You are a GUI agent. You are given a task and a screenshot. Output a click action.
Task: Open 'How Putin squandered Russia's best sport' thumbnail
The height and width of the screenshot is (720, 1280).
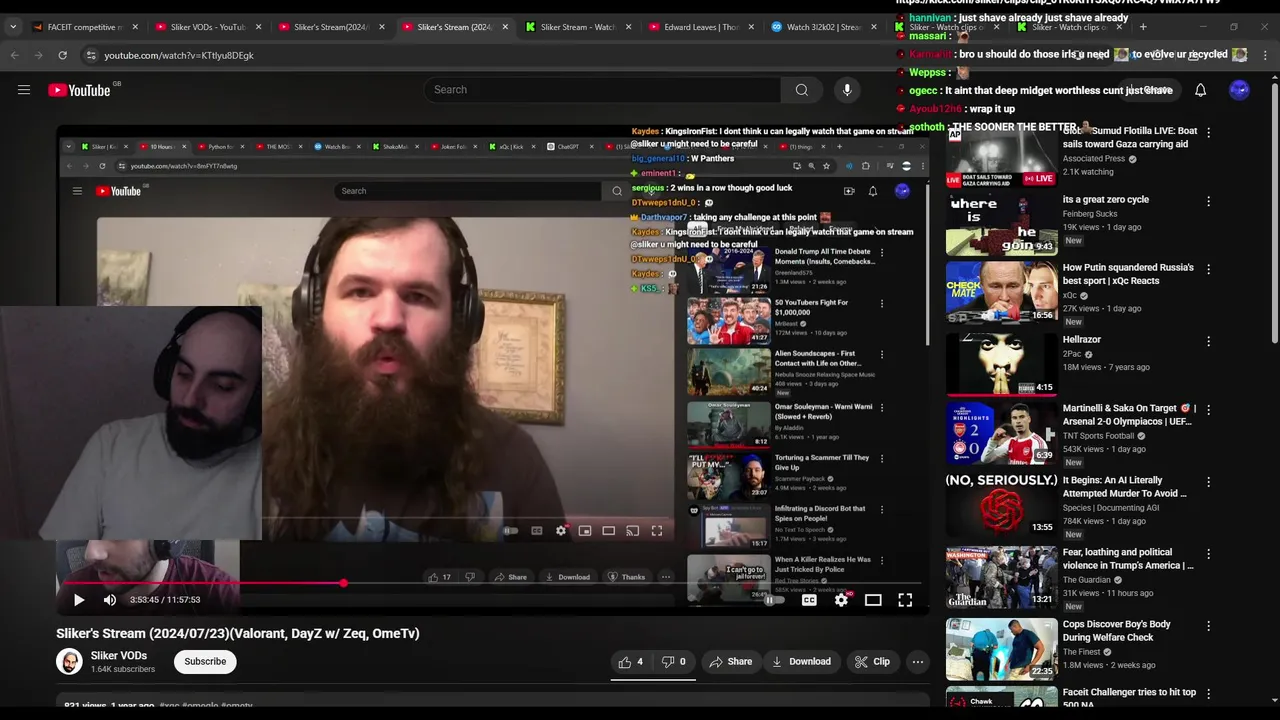click(1001, 292)
